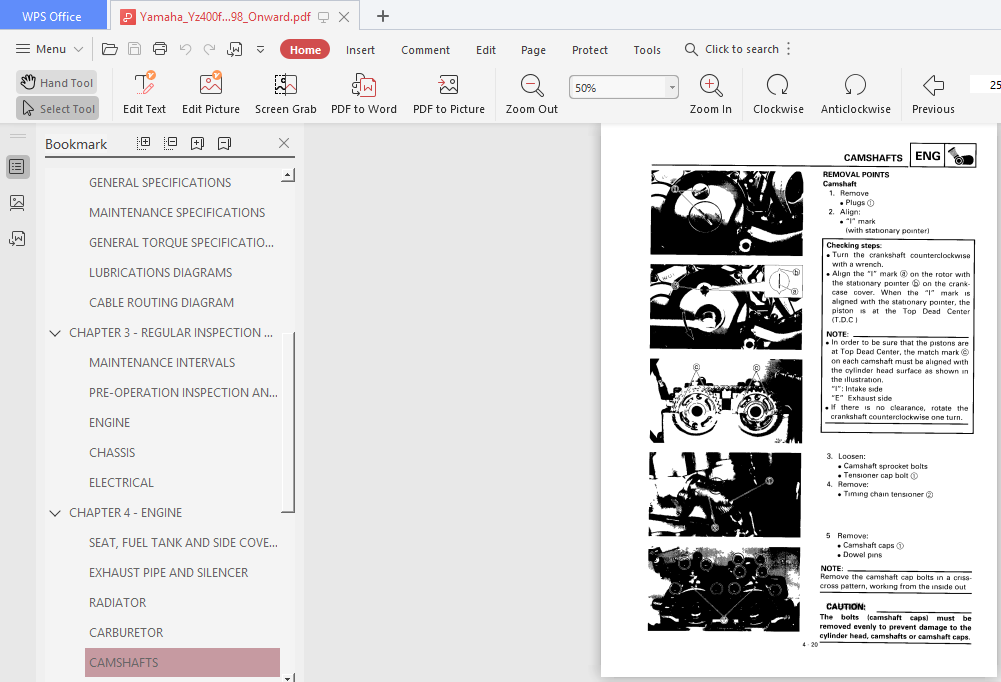Viewport: 1001px width, 682px height.
Task: Go to the Previous page
Action: coord(933,93)
